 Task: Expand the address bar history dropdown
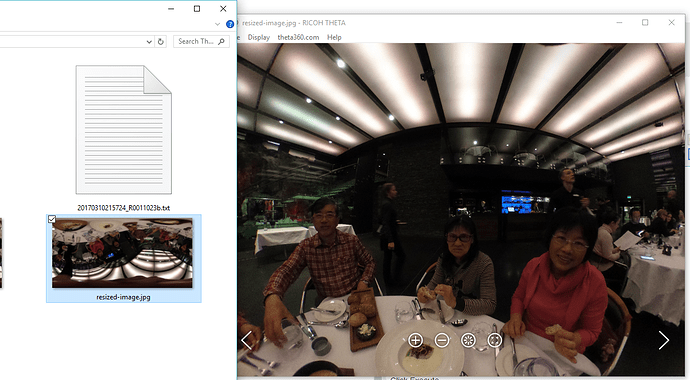pyautogui.click(x=149, y=42)
